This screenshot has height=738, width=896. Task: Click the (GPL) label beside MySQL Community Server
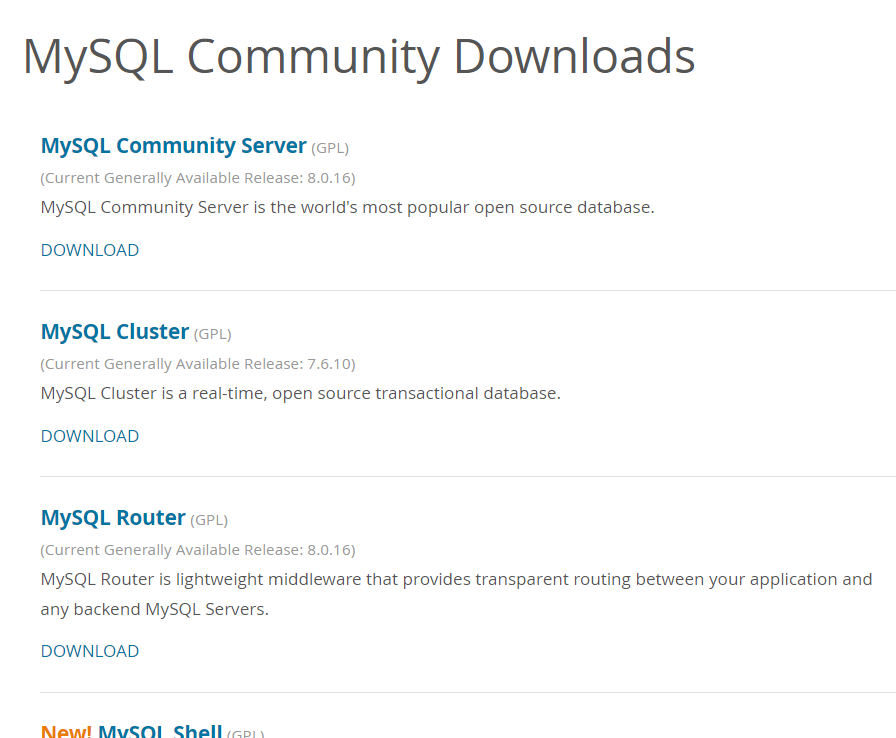[330, 149]
